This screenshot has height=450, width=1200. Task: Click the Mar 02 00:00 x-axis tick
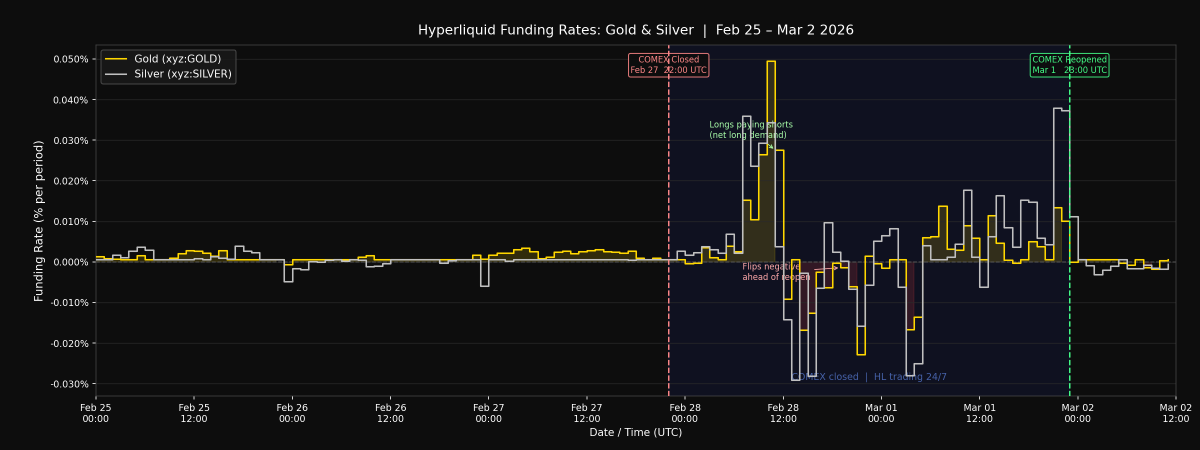(1077, 413)
